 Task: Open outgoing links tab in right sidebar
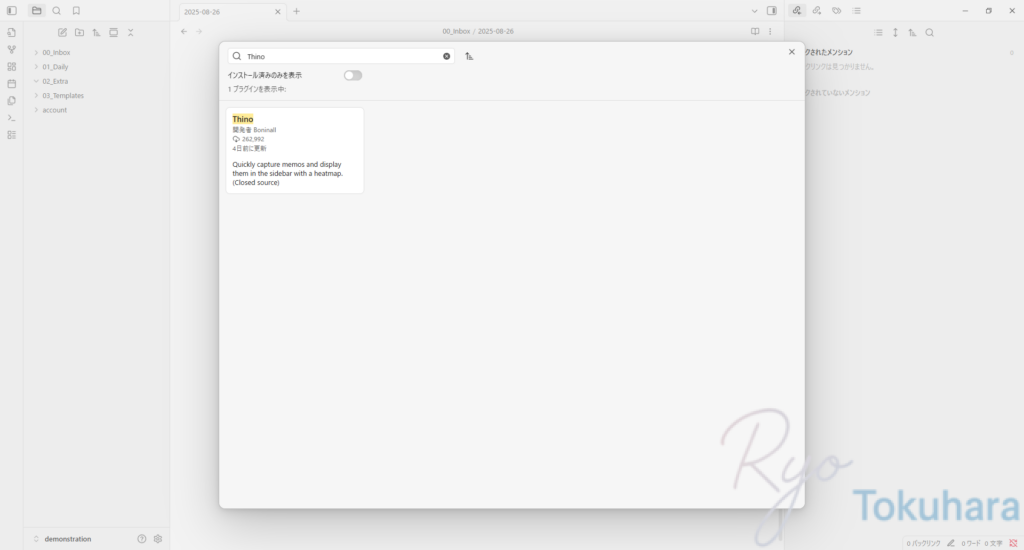coord(816,10)
